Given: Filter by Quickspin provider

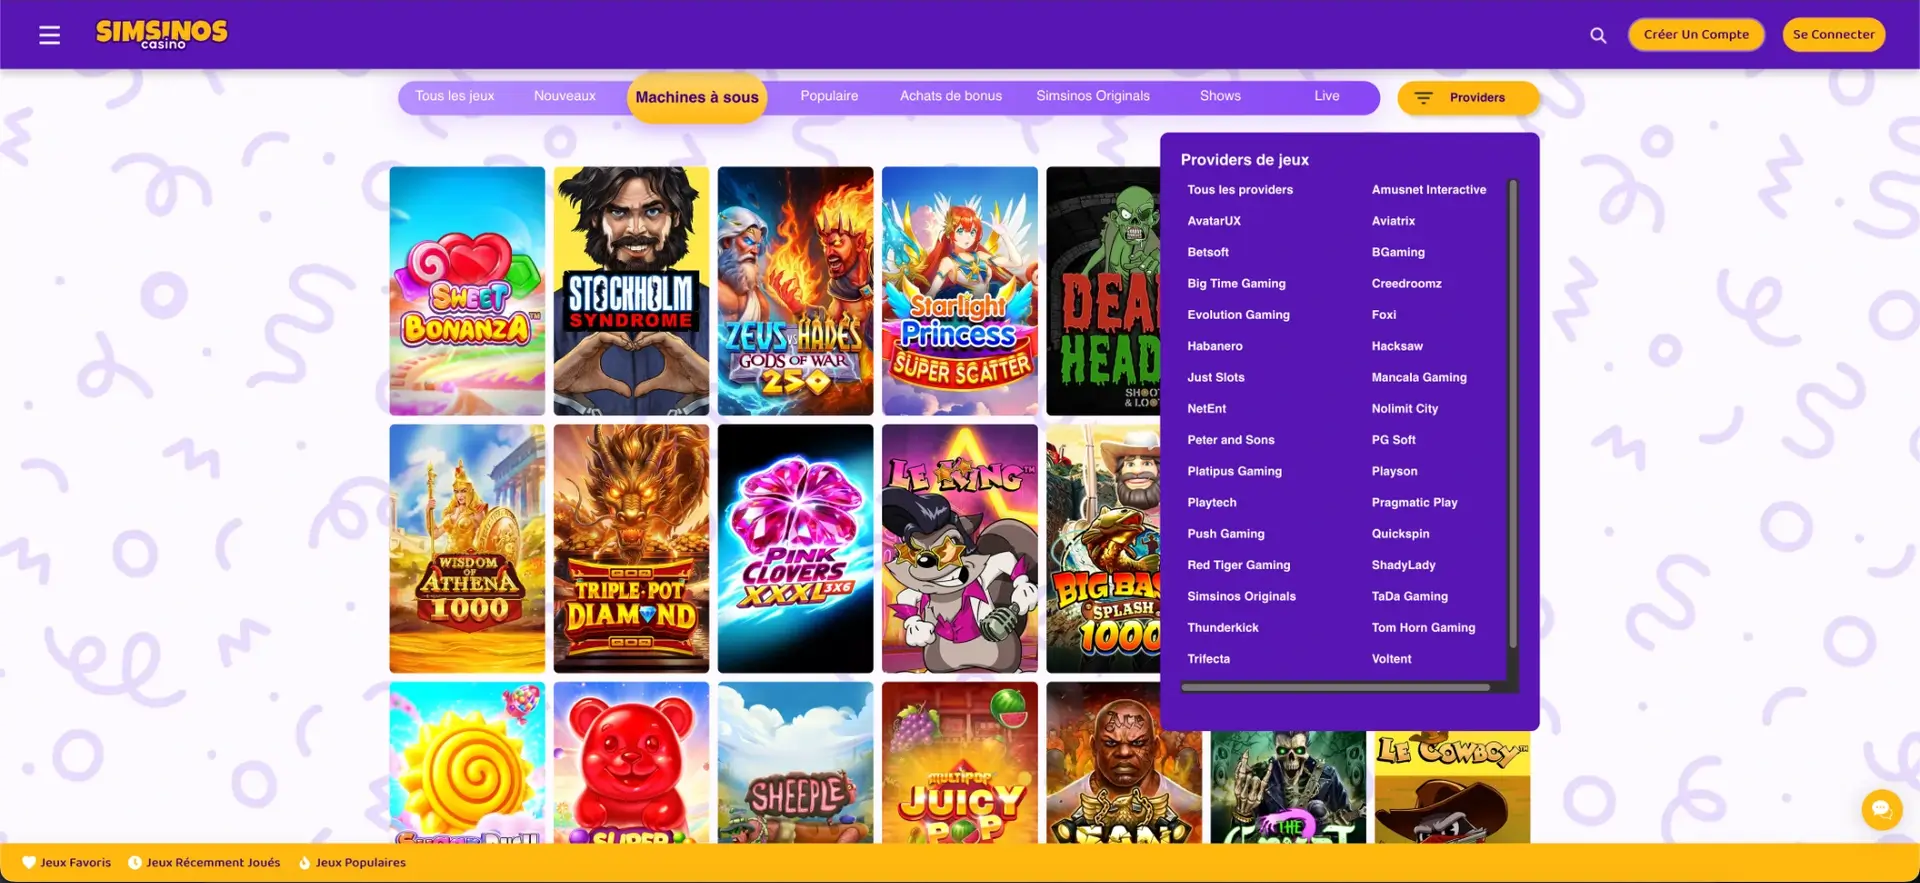Looking at the screenshot, I should (1400, 534).
